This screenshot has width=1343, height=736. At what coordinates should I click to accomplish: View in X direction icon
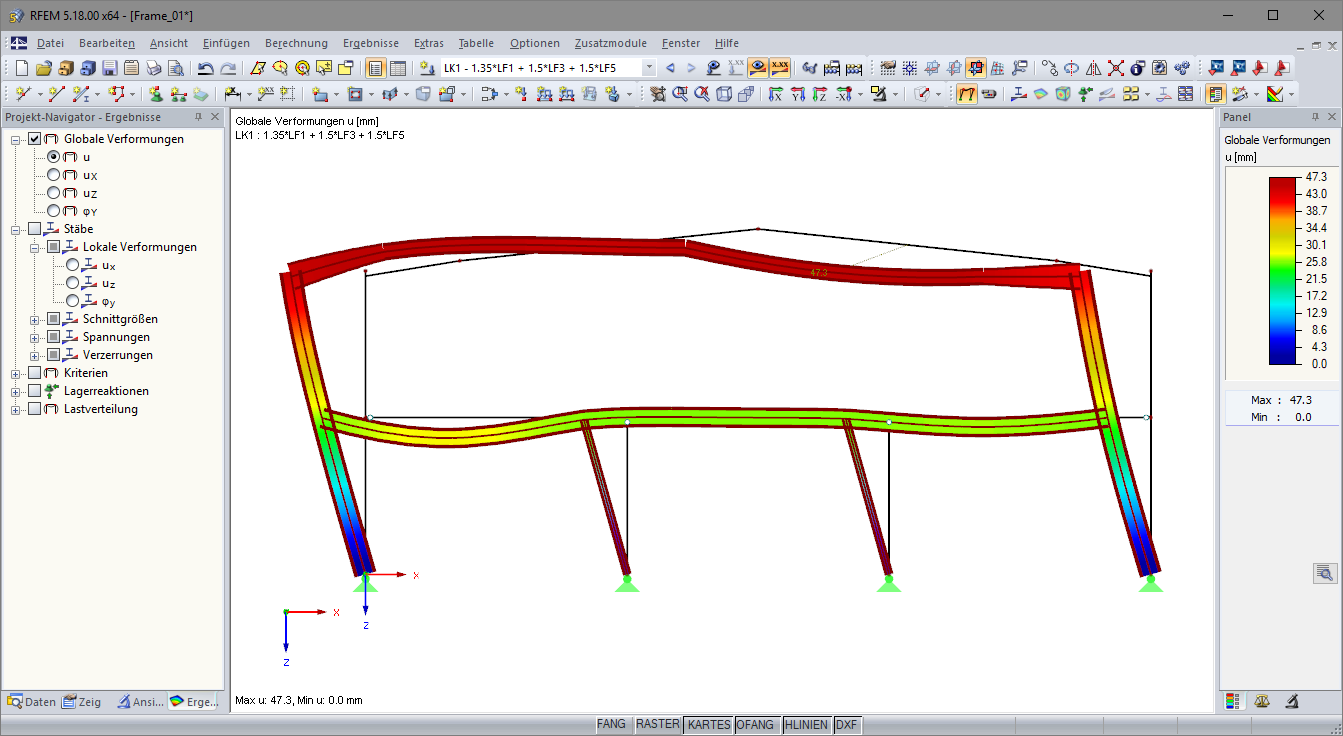pos(776,94)
